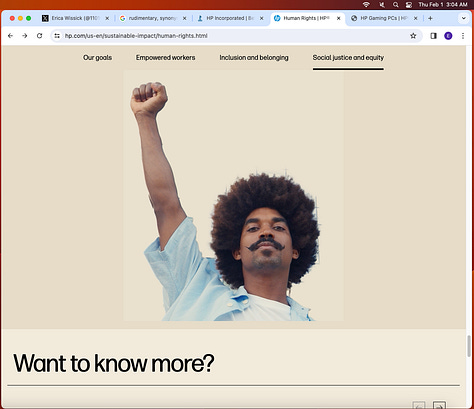Open the Wi-Fi menu bar icon
474x409 pixels.
pos(366,5)
